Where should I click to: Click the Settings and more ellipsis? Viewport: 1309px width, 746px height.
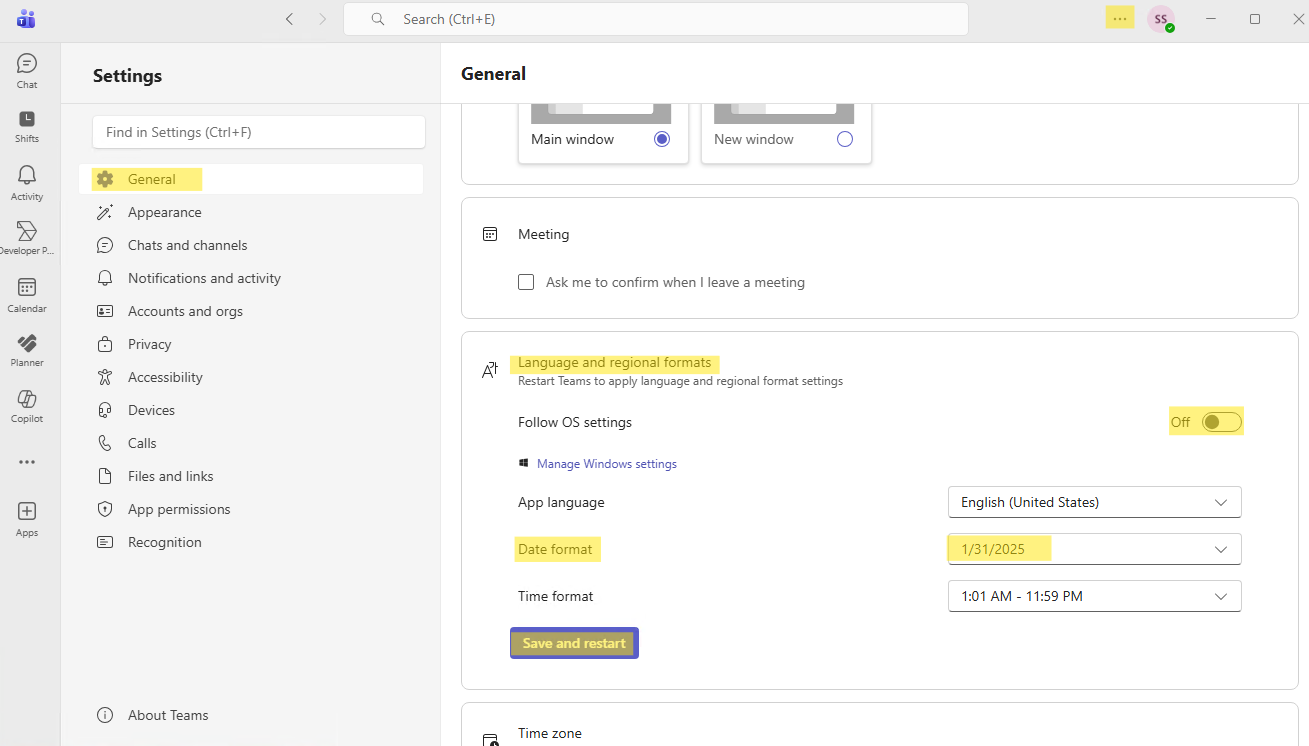pos(1119,19)
